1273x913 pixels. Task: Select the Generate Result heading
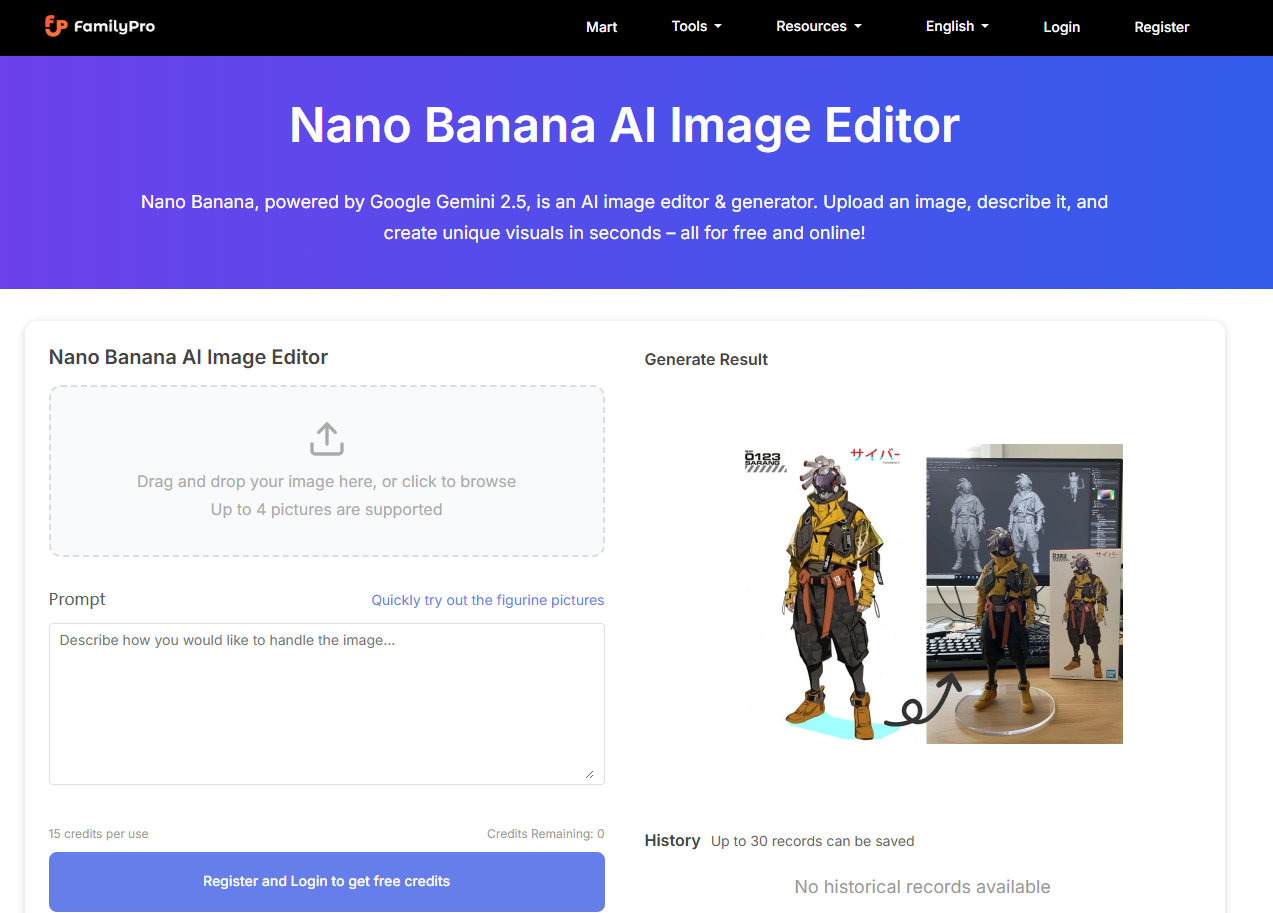[706, 359]
